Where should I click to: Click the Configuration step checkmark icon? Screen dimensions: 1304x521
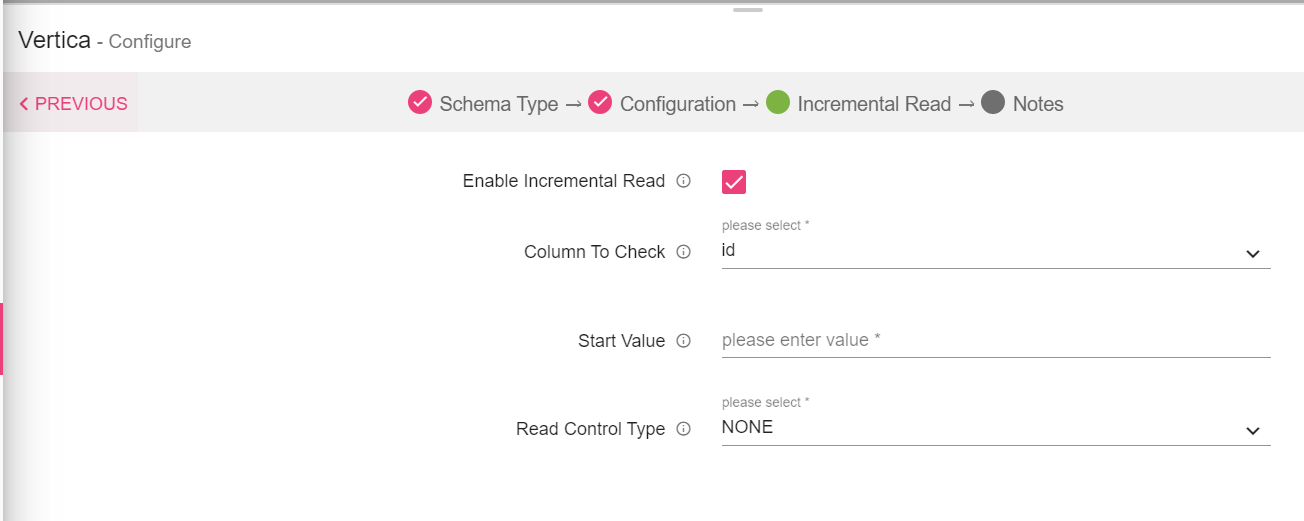[x=600, y=103]
